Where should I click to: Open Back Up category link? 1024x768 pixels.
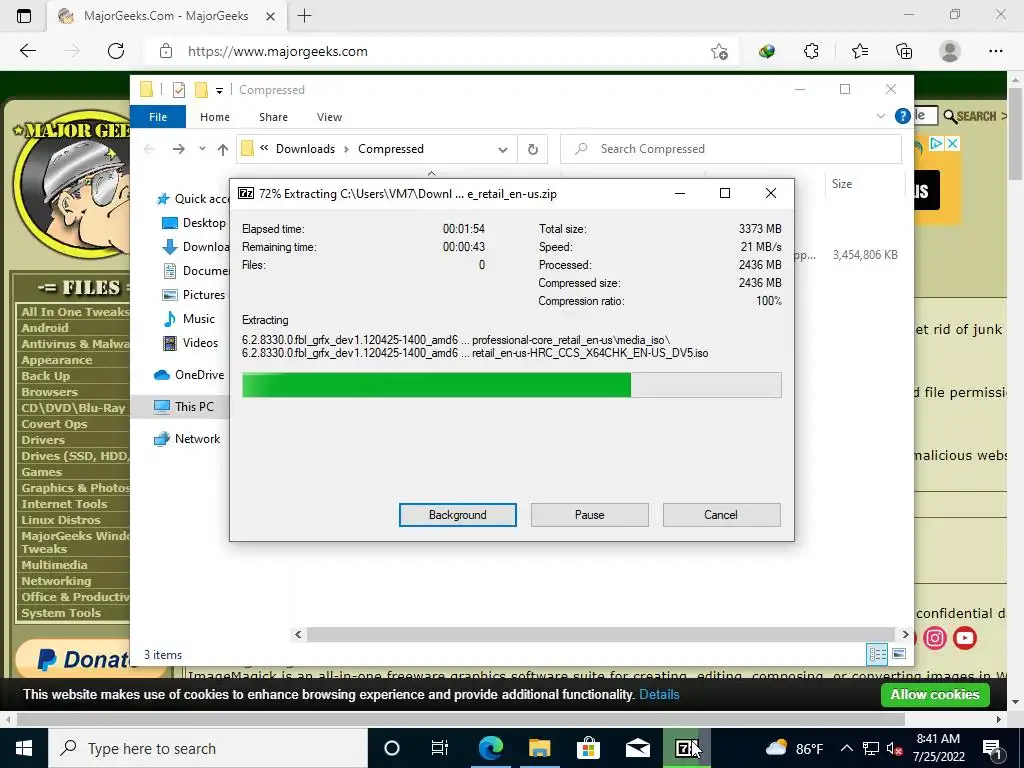coord(45,376)
